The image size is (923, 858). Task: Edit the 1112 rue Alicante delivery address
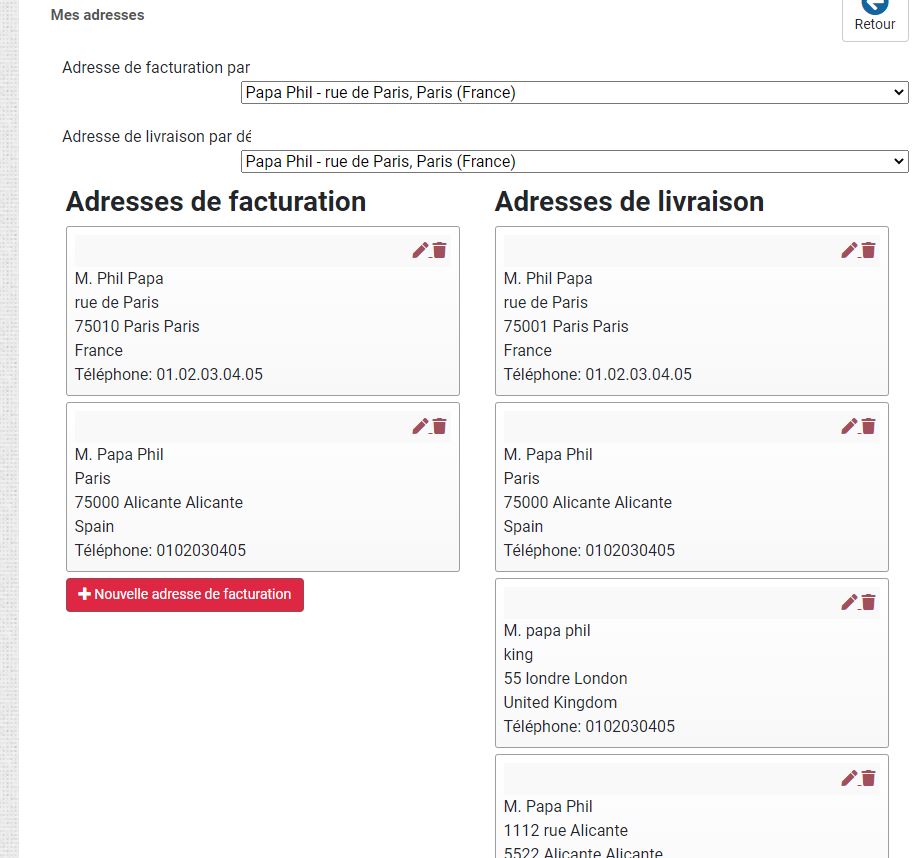(849, 778)
